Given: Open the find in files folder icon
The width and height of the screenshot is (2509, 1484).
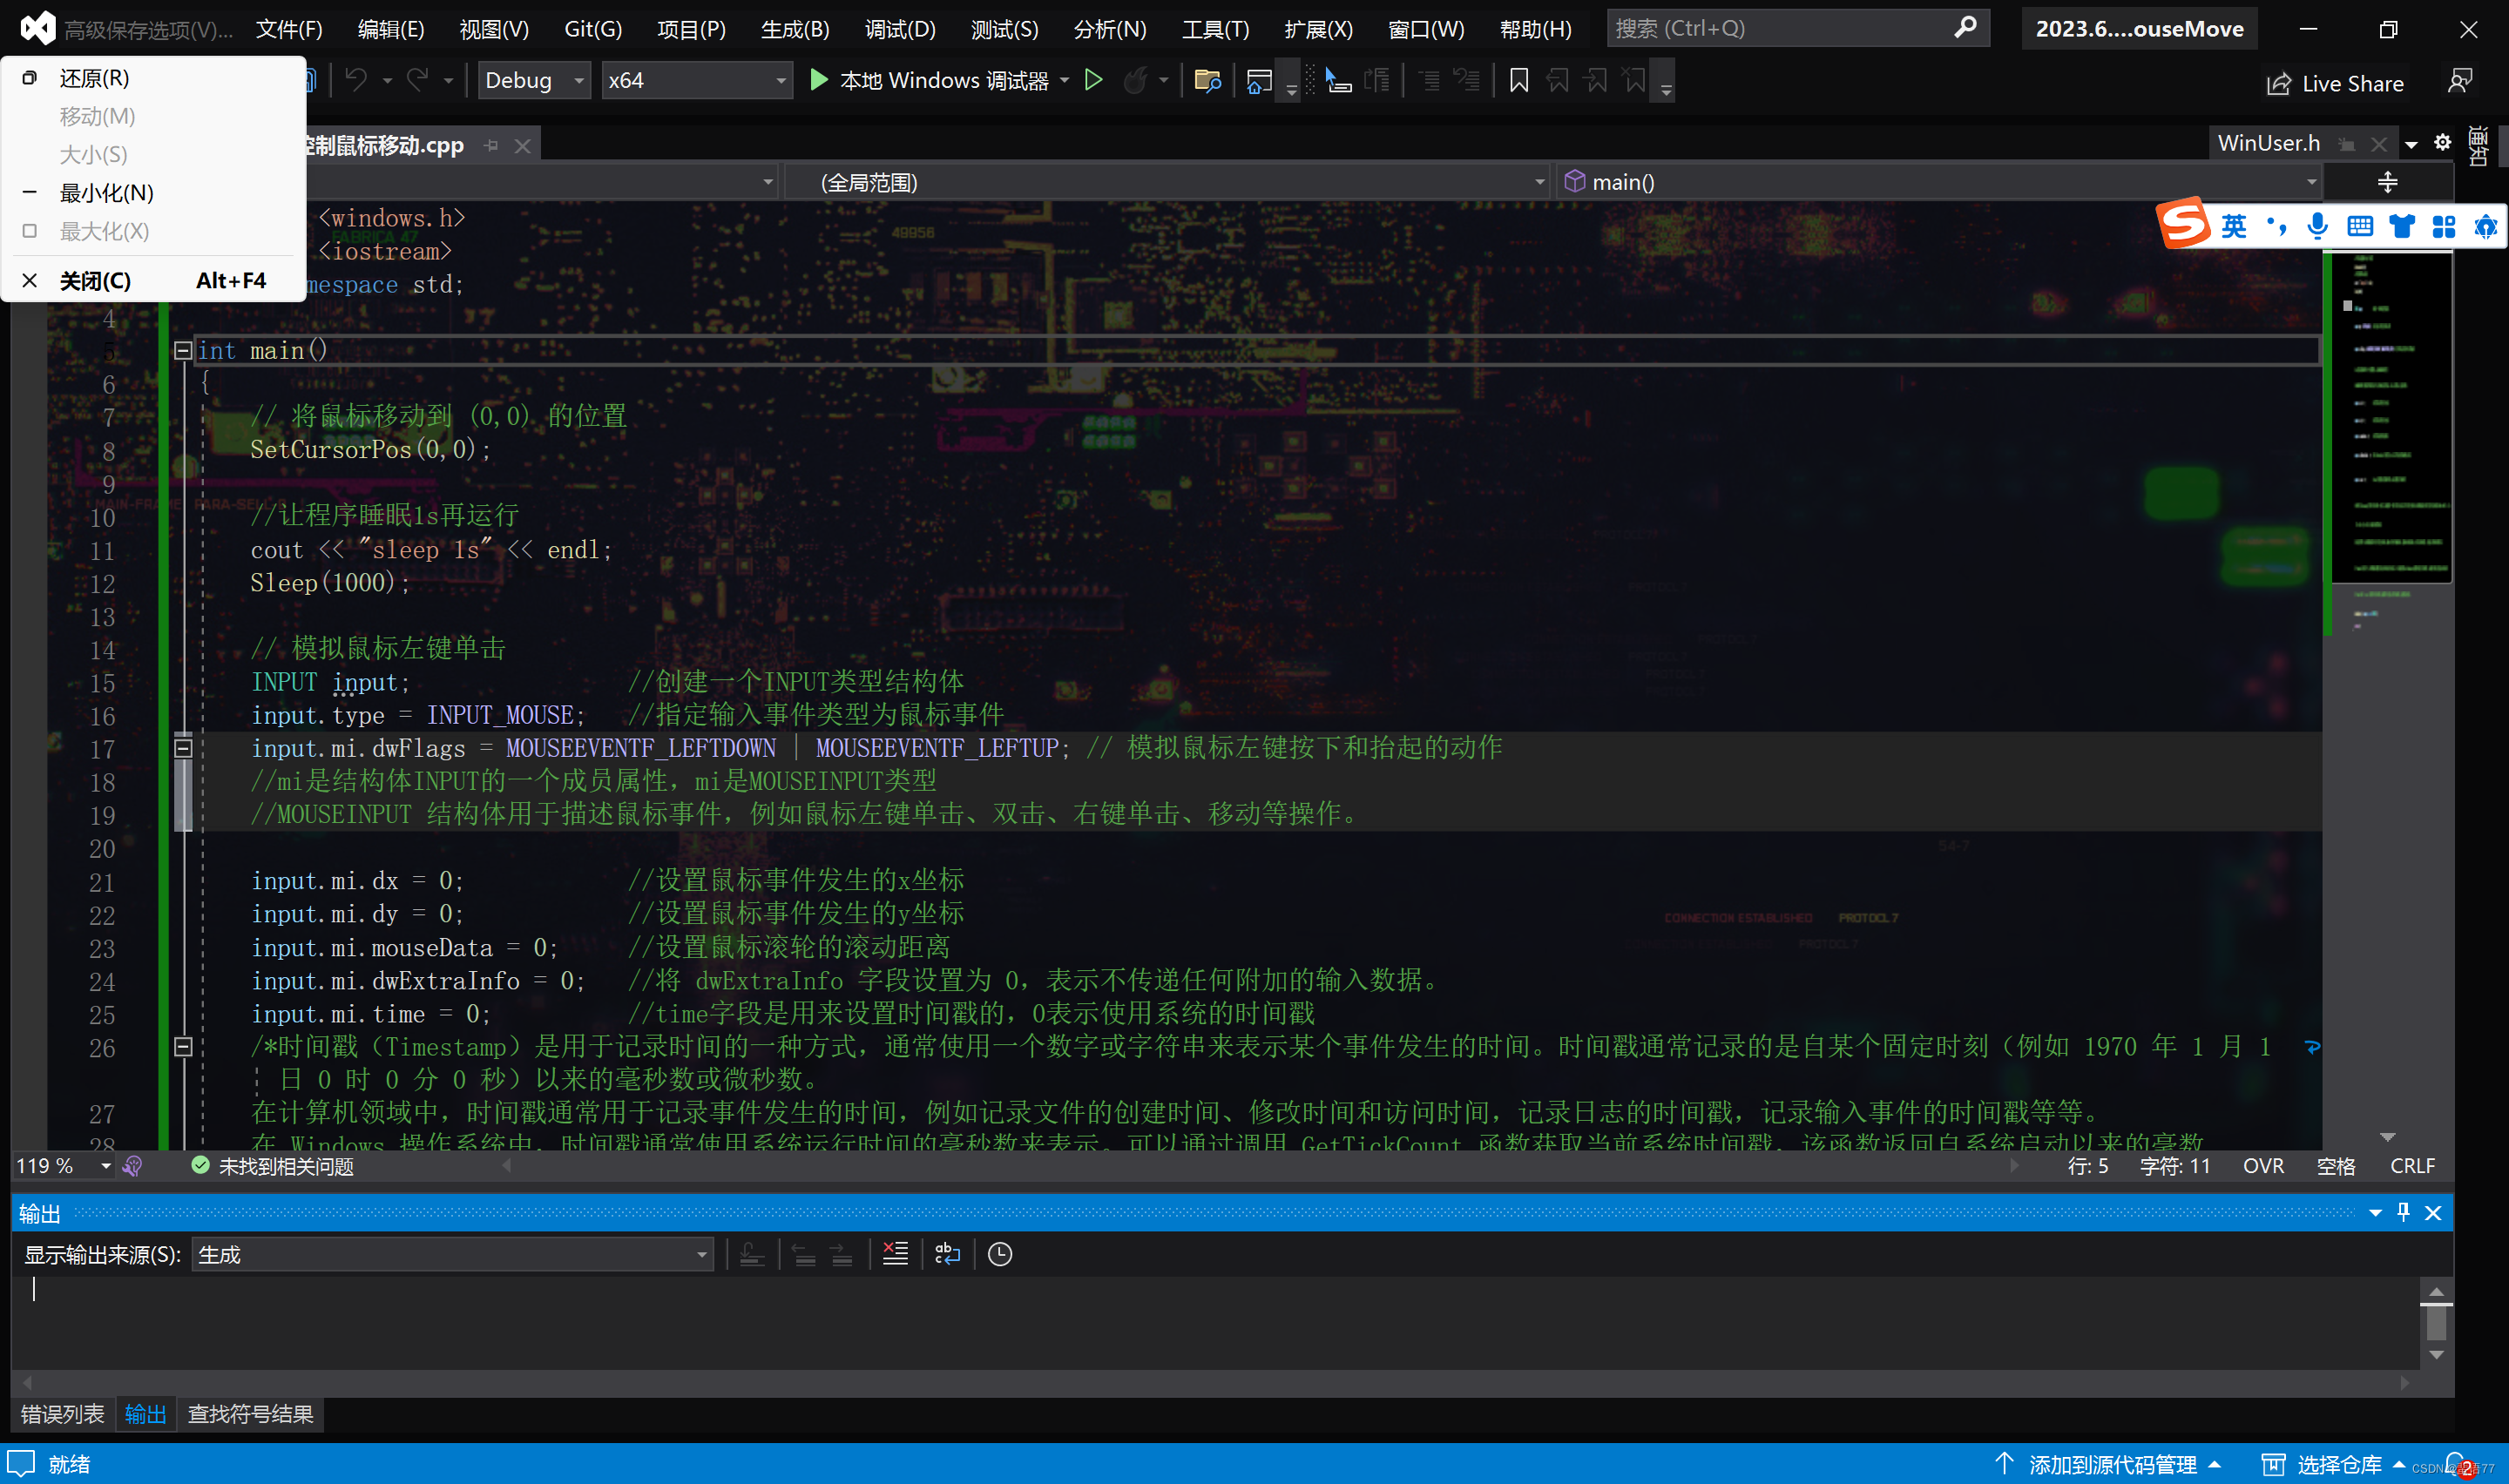Looking at the screenshot, I should point(1208,80).
